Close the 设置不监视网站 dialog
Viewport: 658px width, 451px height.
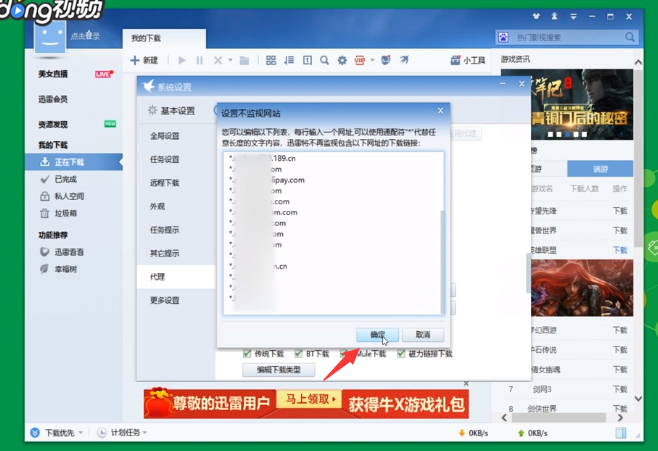point(440,111)
